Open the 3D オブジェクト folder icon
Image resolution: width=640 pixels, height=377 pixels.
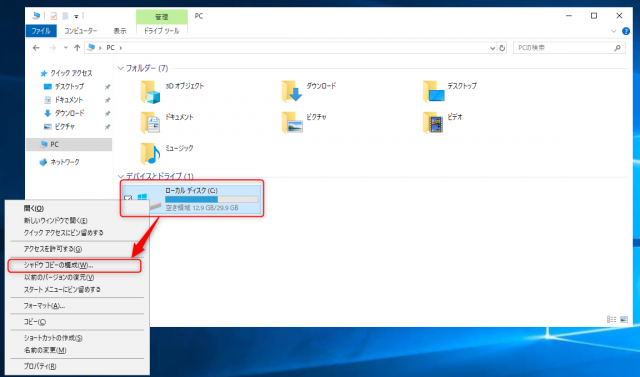(x=150, y=91)
